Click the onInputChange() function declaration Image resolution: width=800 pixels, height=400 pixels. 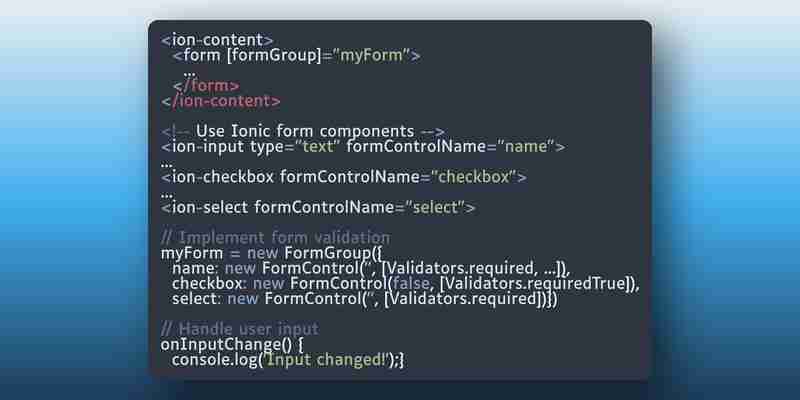[x=233, y=344]
